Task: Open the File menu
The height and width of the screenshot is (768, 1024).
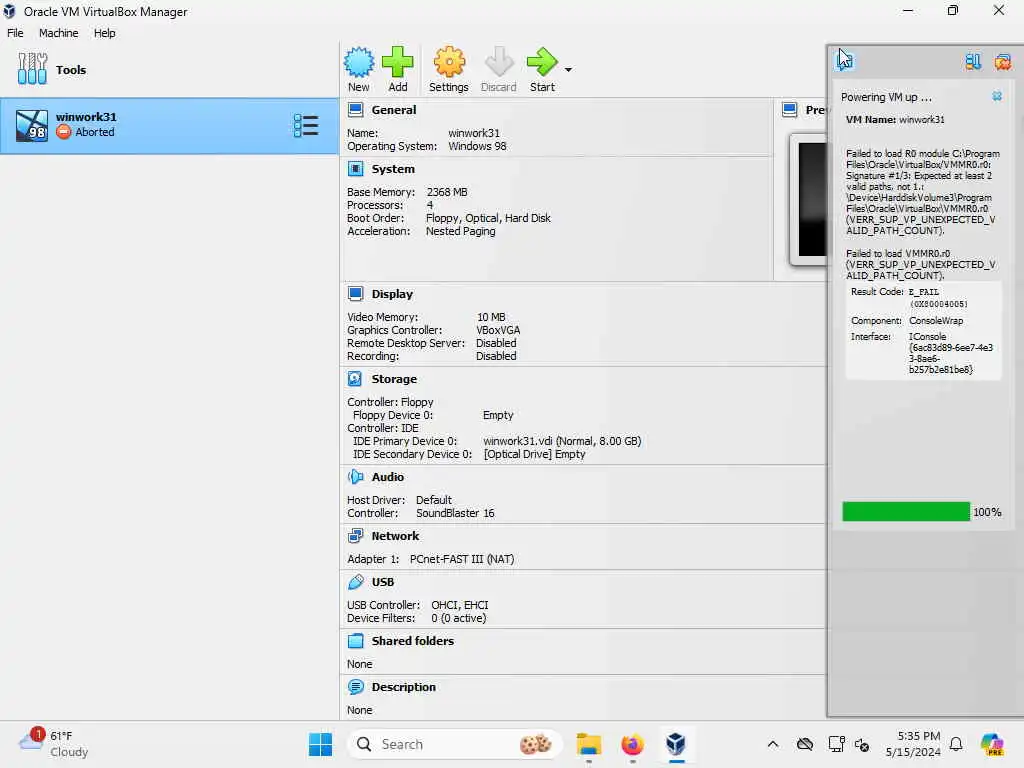Action: 15,33
